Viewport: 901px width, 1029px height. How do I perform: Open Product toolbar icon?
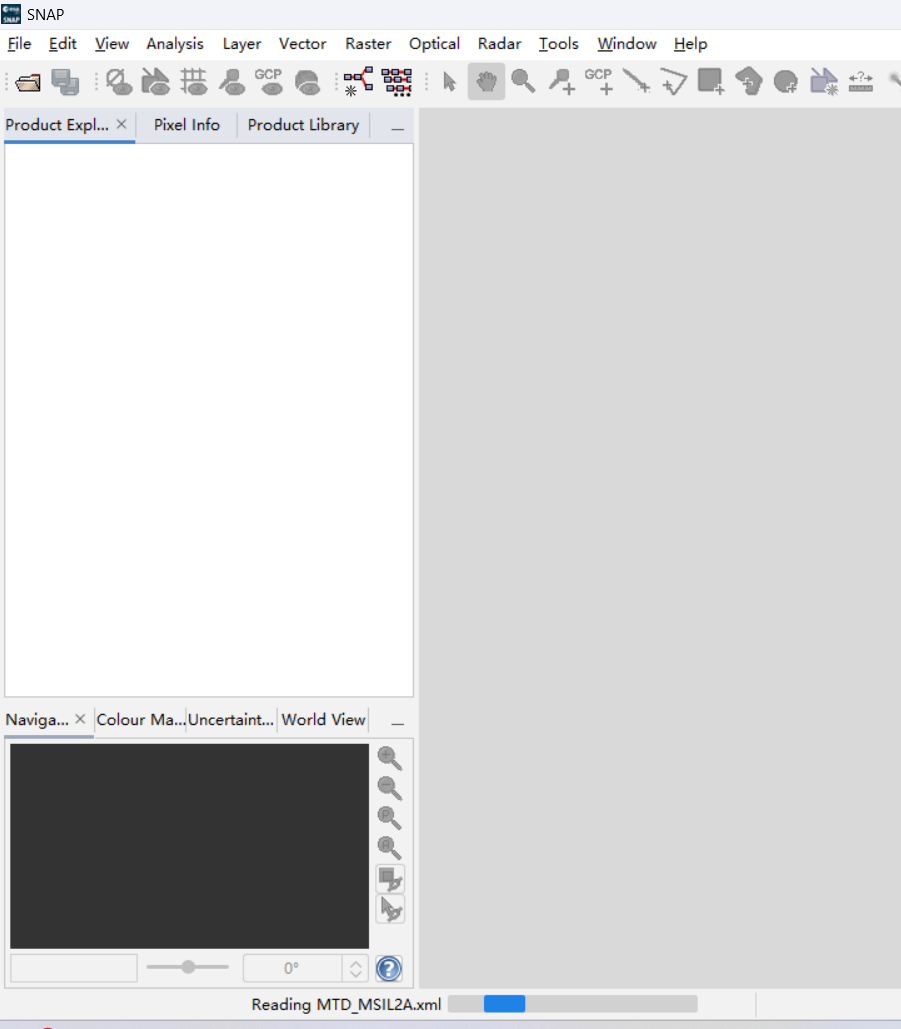coord(28,82)
